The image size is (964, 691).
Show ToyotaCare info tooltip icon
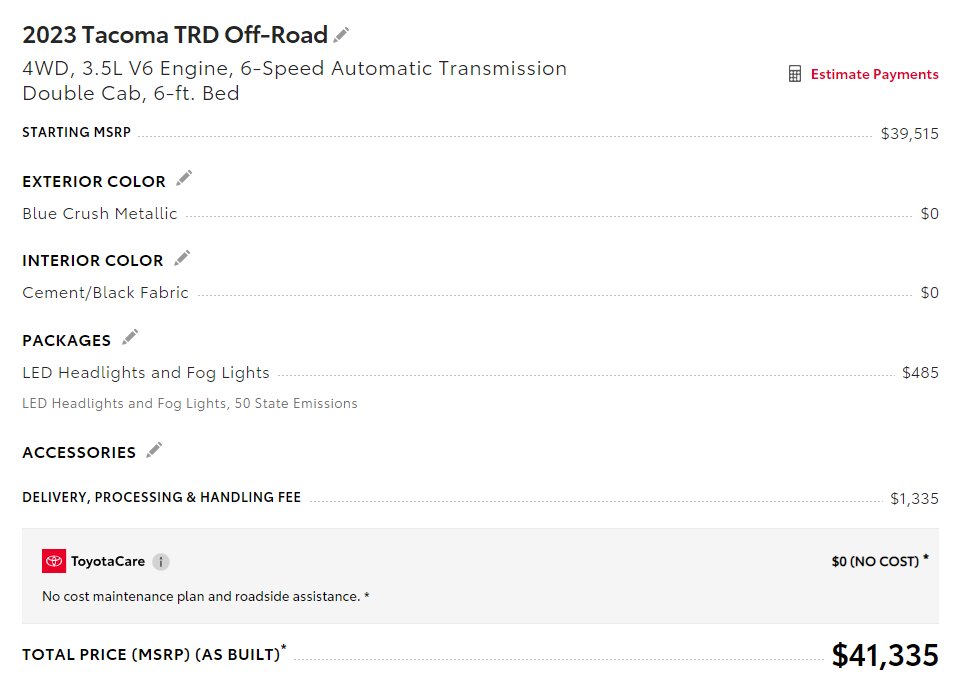161,561
